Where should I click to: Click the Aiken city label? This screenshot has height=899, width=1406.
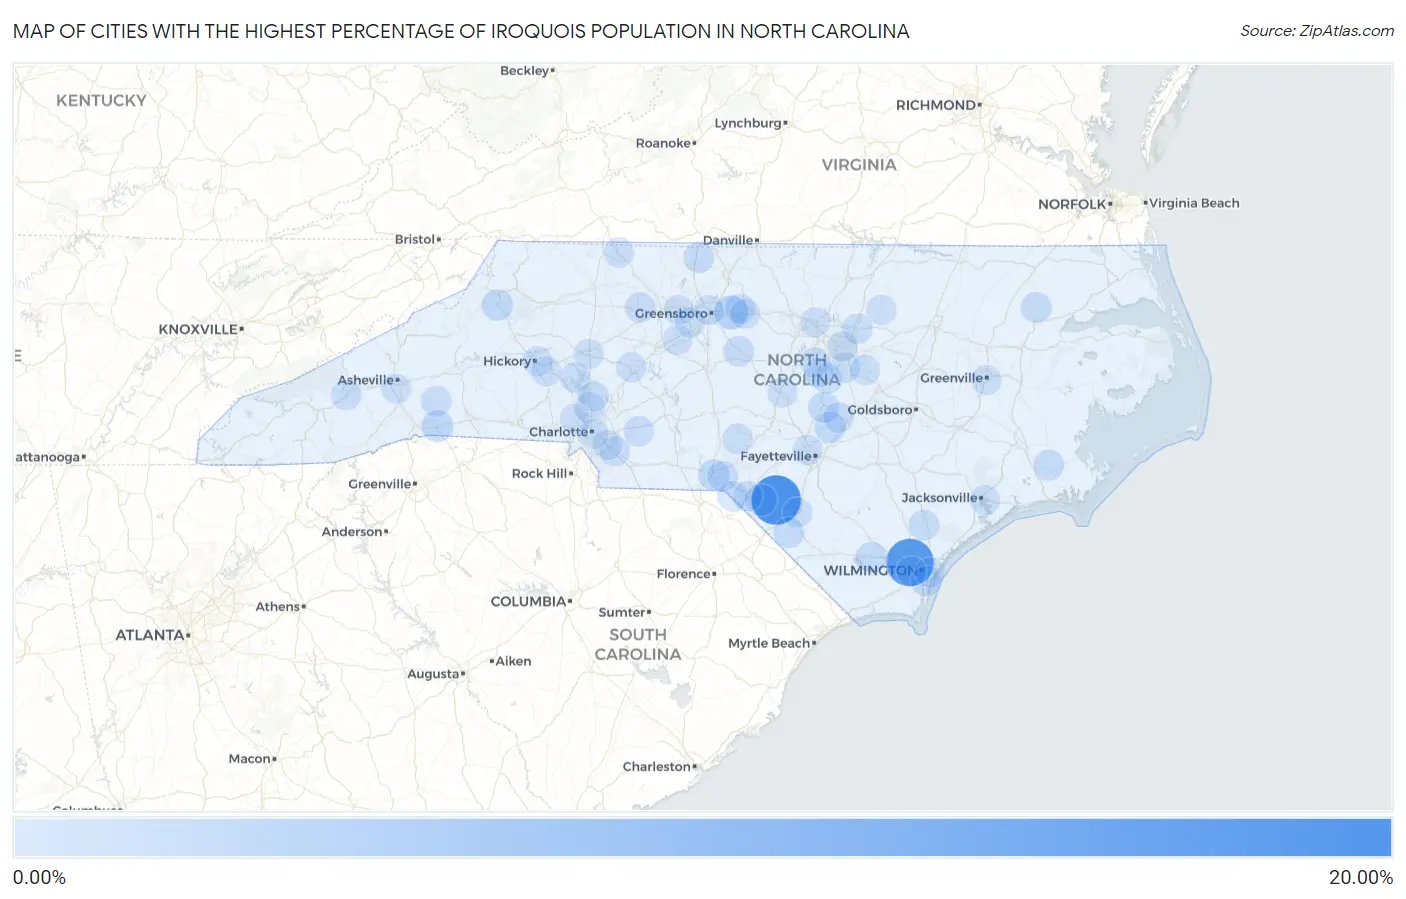514,661
